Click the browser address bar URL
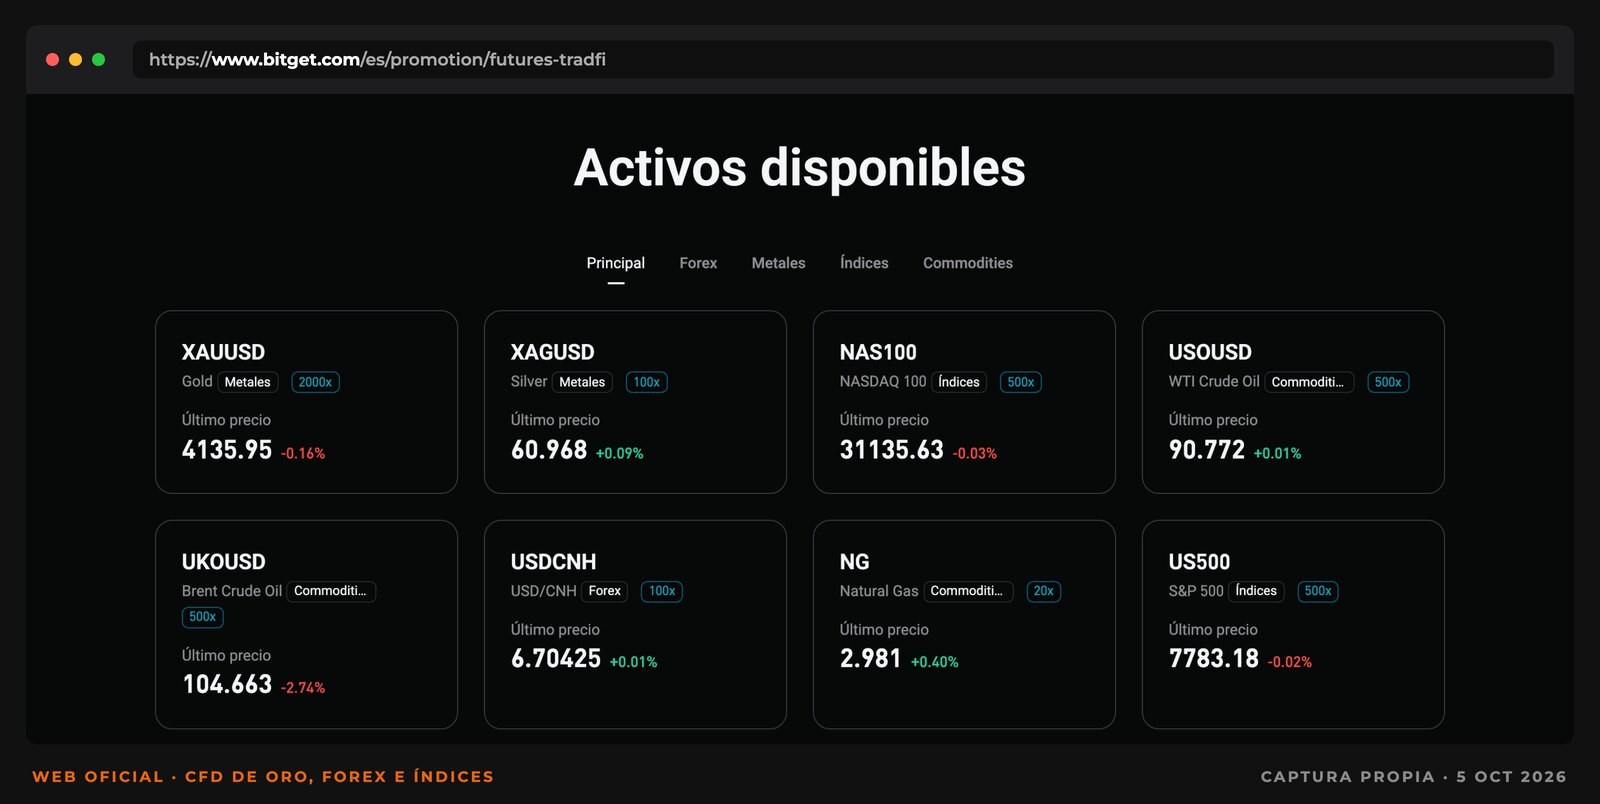1600x804 pixels. pyautogui.click(x=377, y=59)
